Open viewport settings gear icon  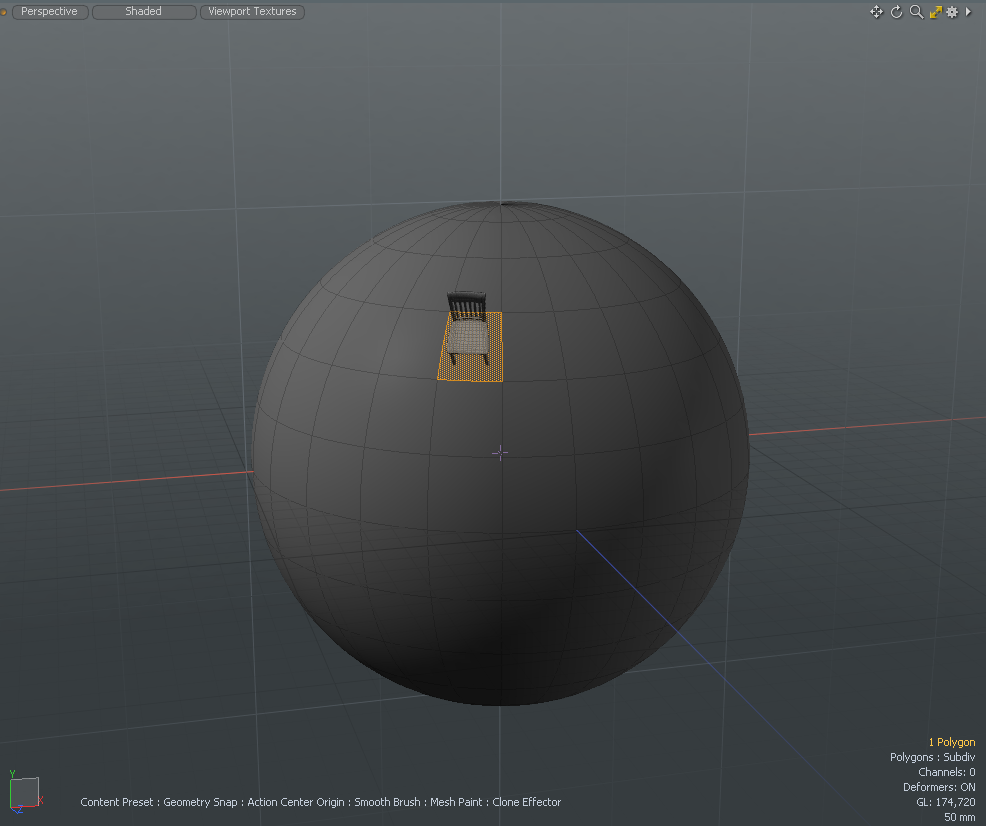coord(952,12)
